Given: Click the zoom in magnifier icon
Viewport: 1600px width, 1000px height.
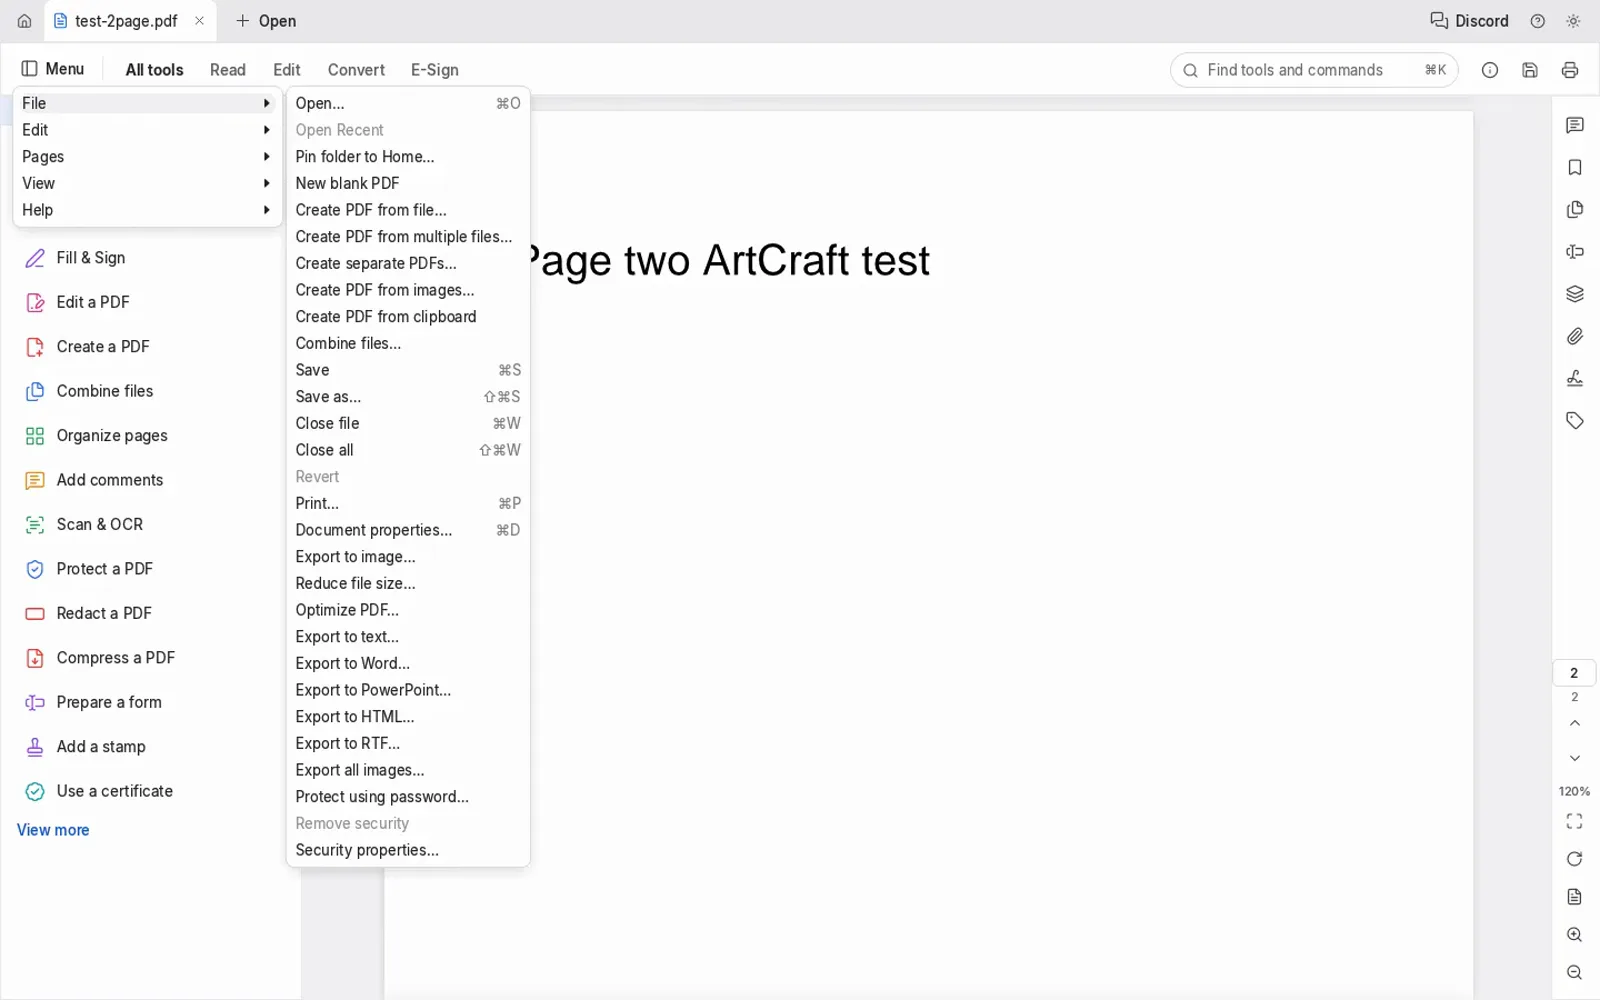Looking at the screenshot, I should [x=1574, y=935].
